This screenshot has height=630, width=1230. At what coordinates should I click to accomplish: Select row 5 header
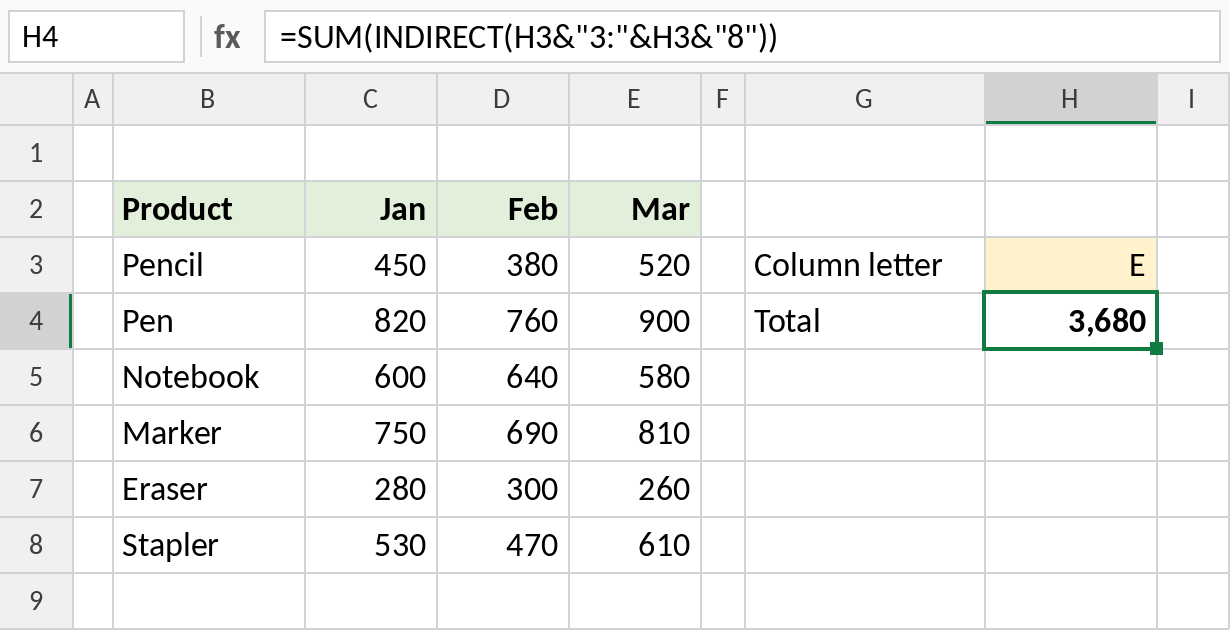point(37,377)
